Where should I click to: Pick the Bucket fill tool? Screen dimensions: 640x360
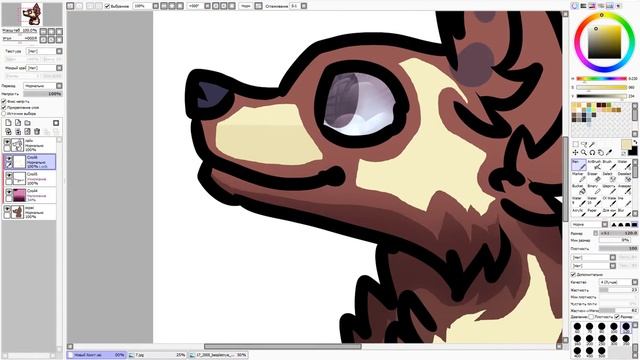tap(578, 189)
